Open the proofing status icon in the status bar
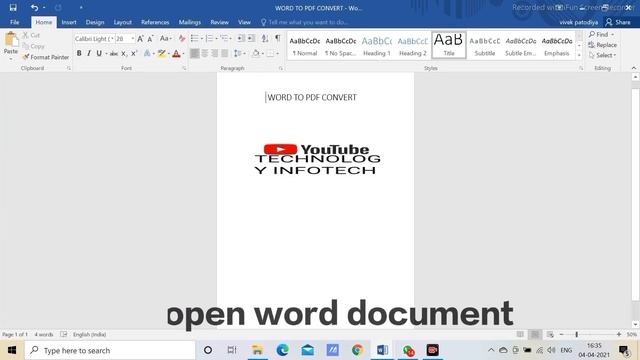This screenshot has height=360, width=640. pyautogui.click(x=64, y=334)
